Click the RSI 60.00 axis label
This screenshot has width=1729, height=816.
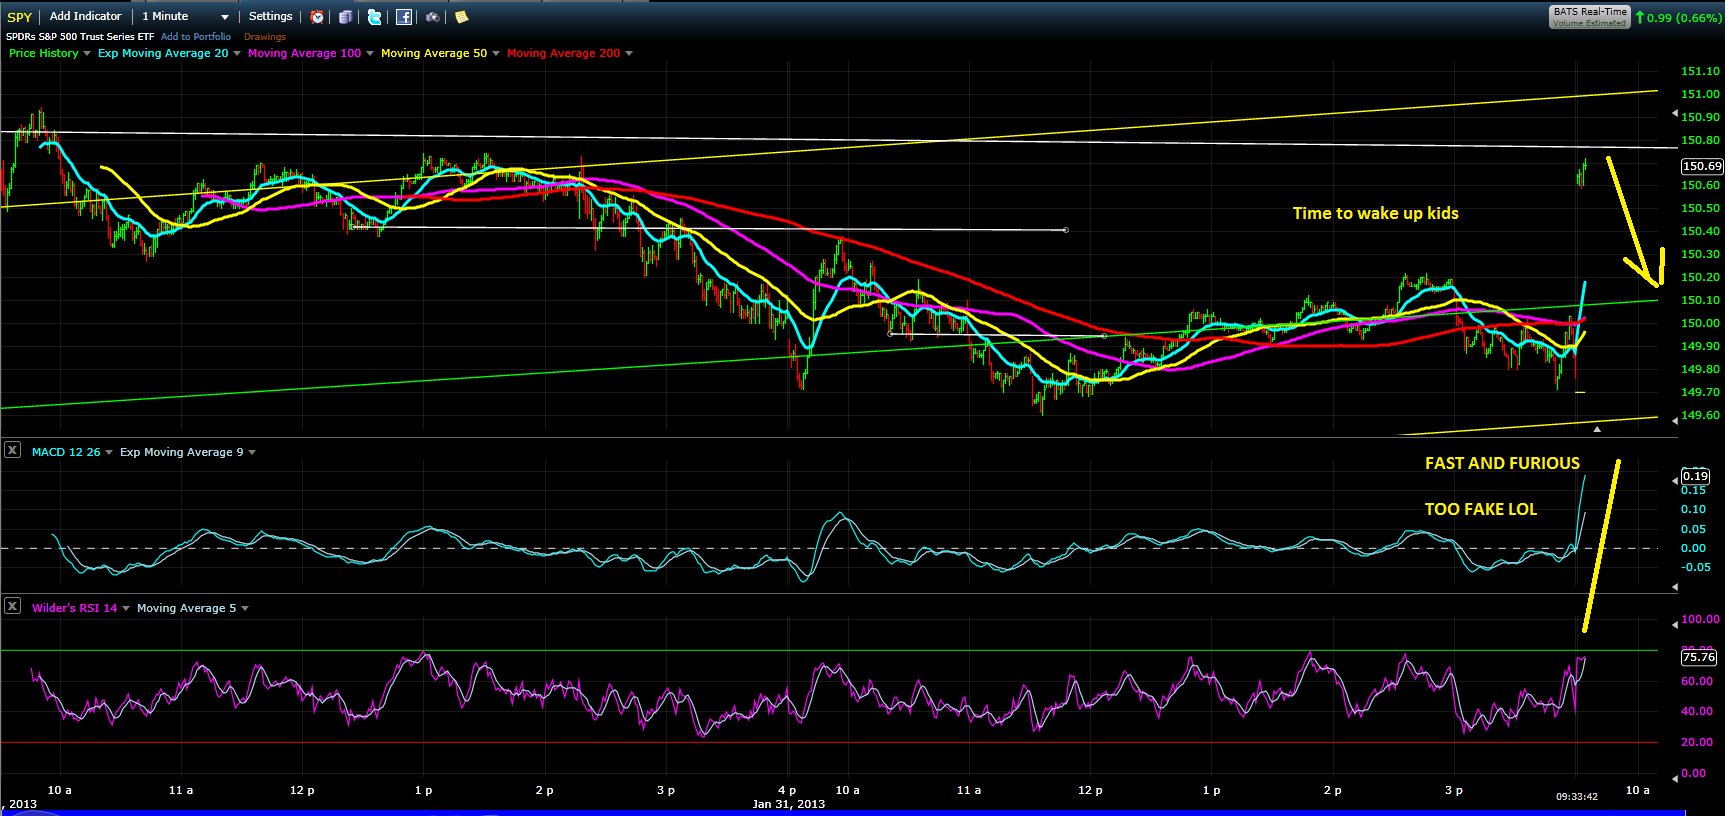pyautogui.click(x=1697, y=681)
